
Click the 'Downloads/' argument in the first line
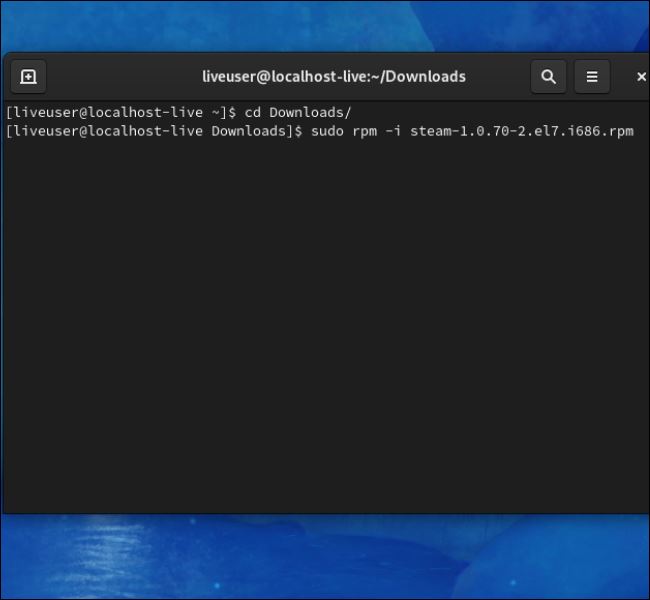point(310,112)
